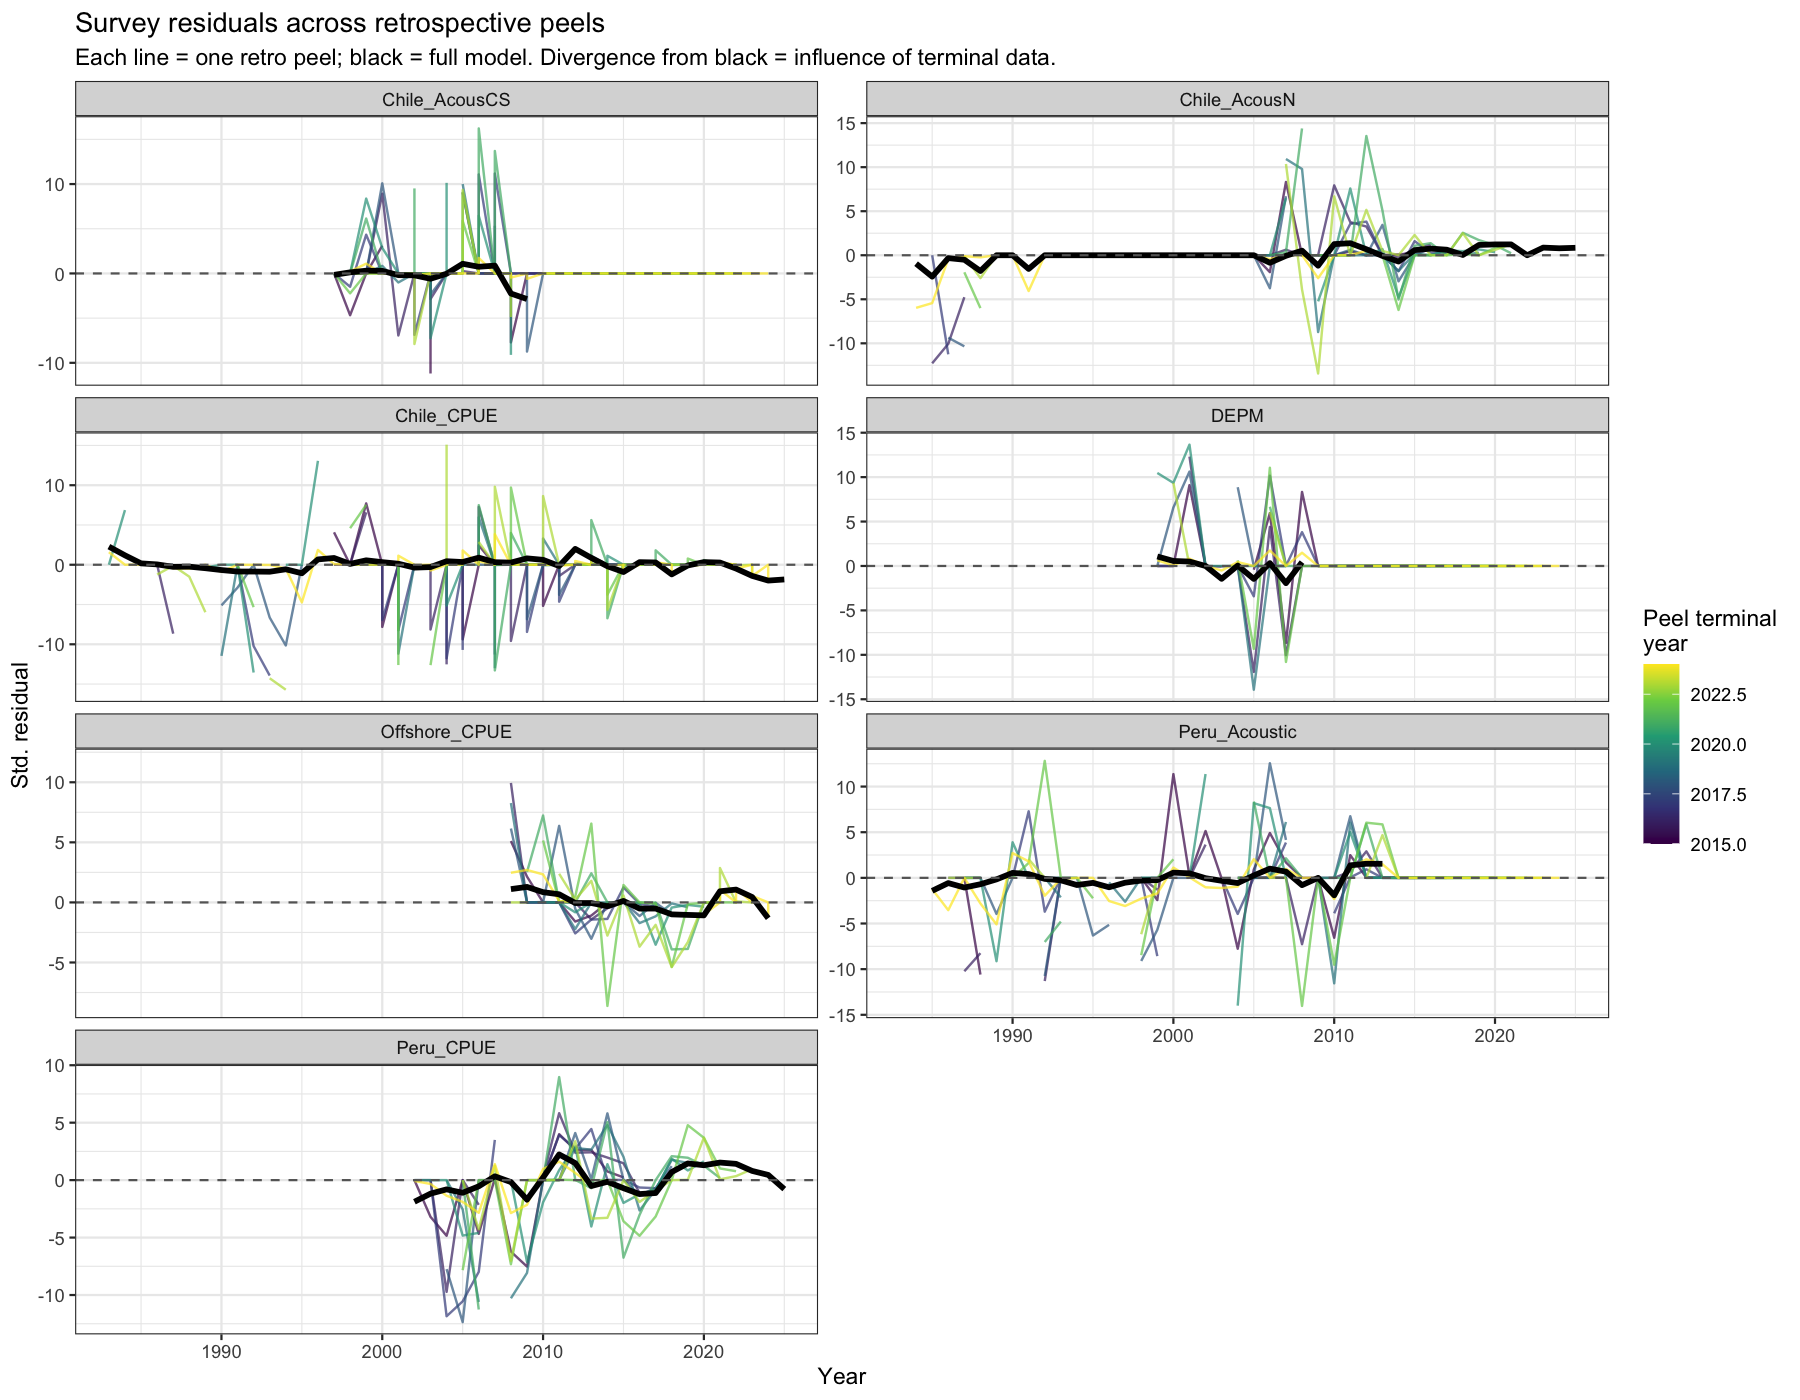The height and width of the screenshot is (1400, 1800).
Task: Select the Chile_CPUE facet label
Action: [446, 415]
